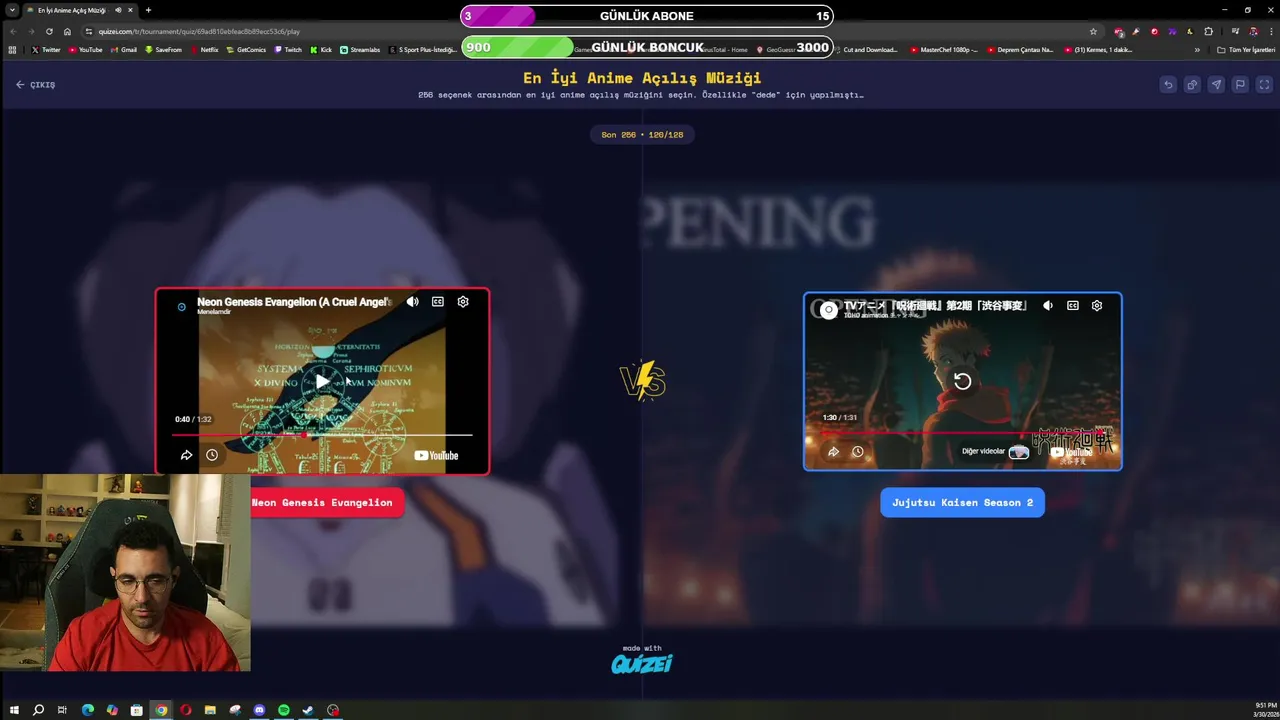This screenshot has width=1280, height=720.
Task: Open the GetComics bookmark
Action: [x=246, y=50]
